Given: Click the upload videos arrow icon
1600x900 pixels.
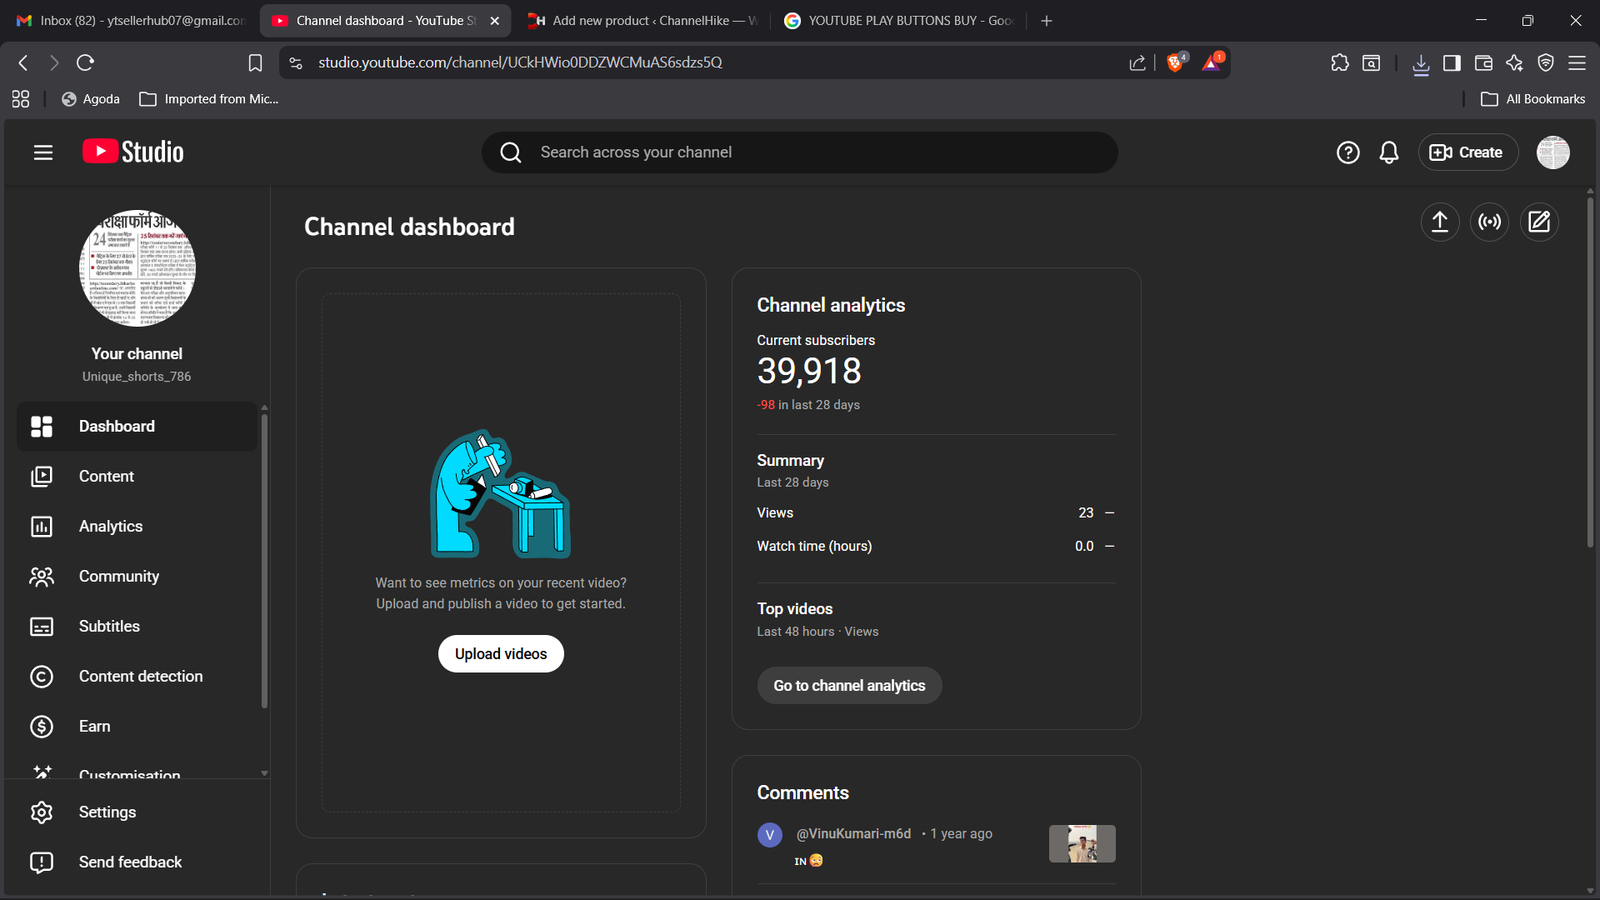Looking at the screenshot, I should tap(1440, 222).
